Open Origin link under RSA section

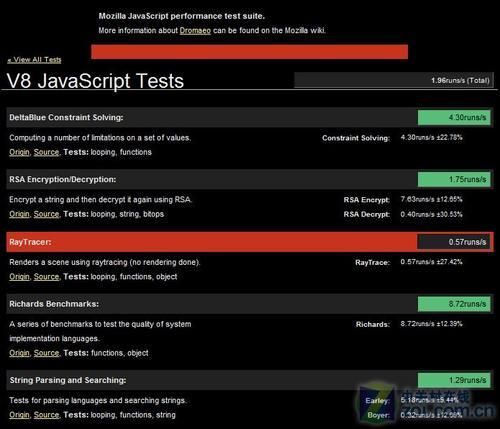(19, 214)
